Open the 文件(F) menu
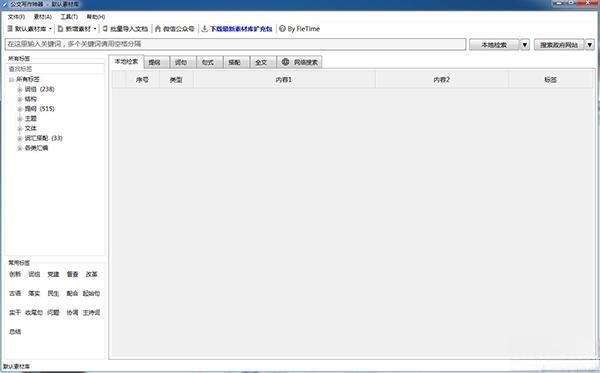This screenshot has width=600, height=373. [16, 17]
